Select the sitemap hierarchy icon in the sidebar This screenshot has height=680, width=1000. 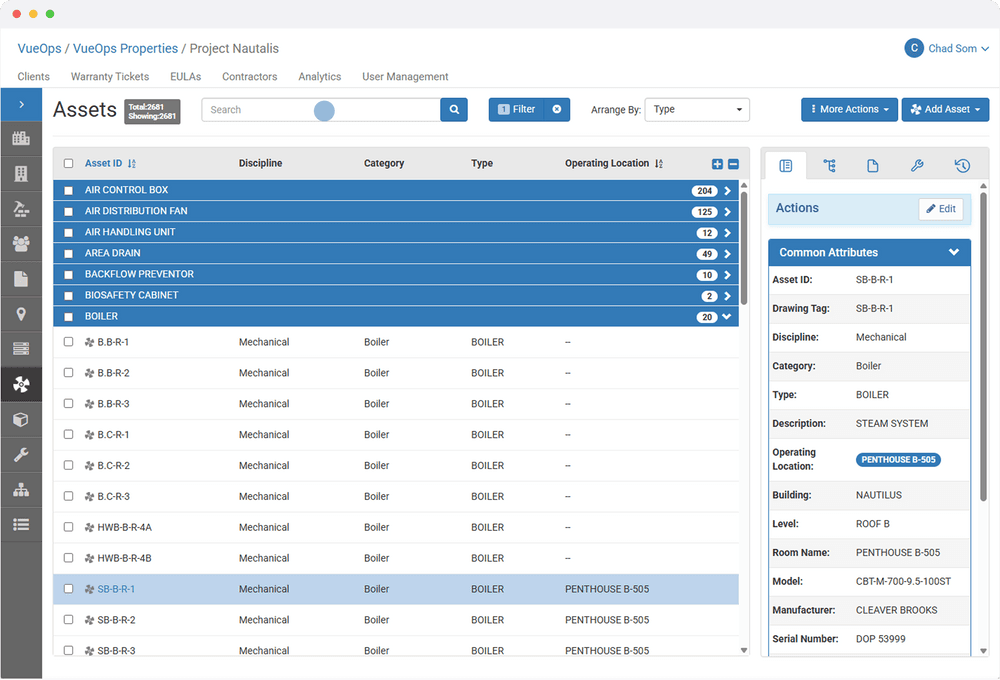pyautogui.click(x=21, y=489)
